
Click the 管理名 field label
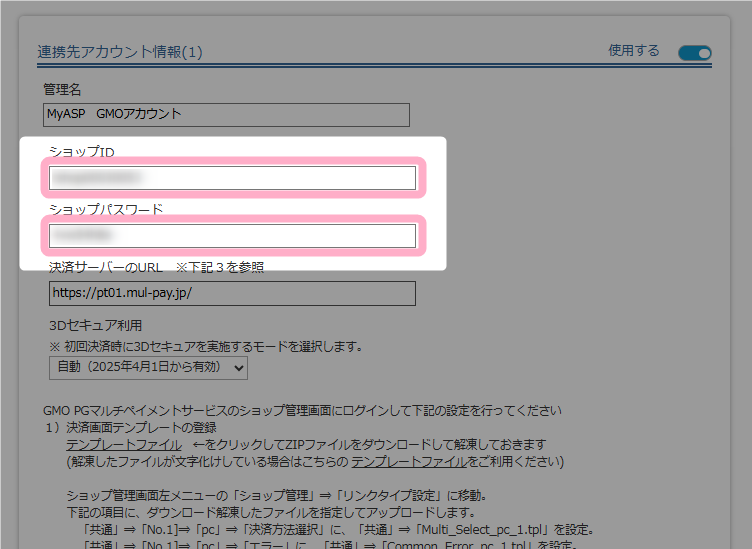click(x=62, y=90)
